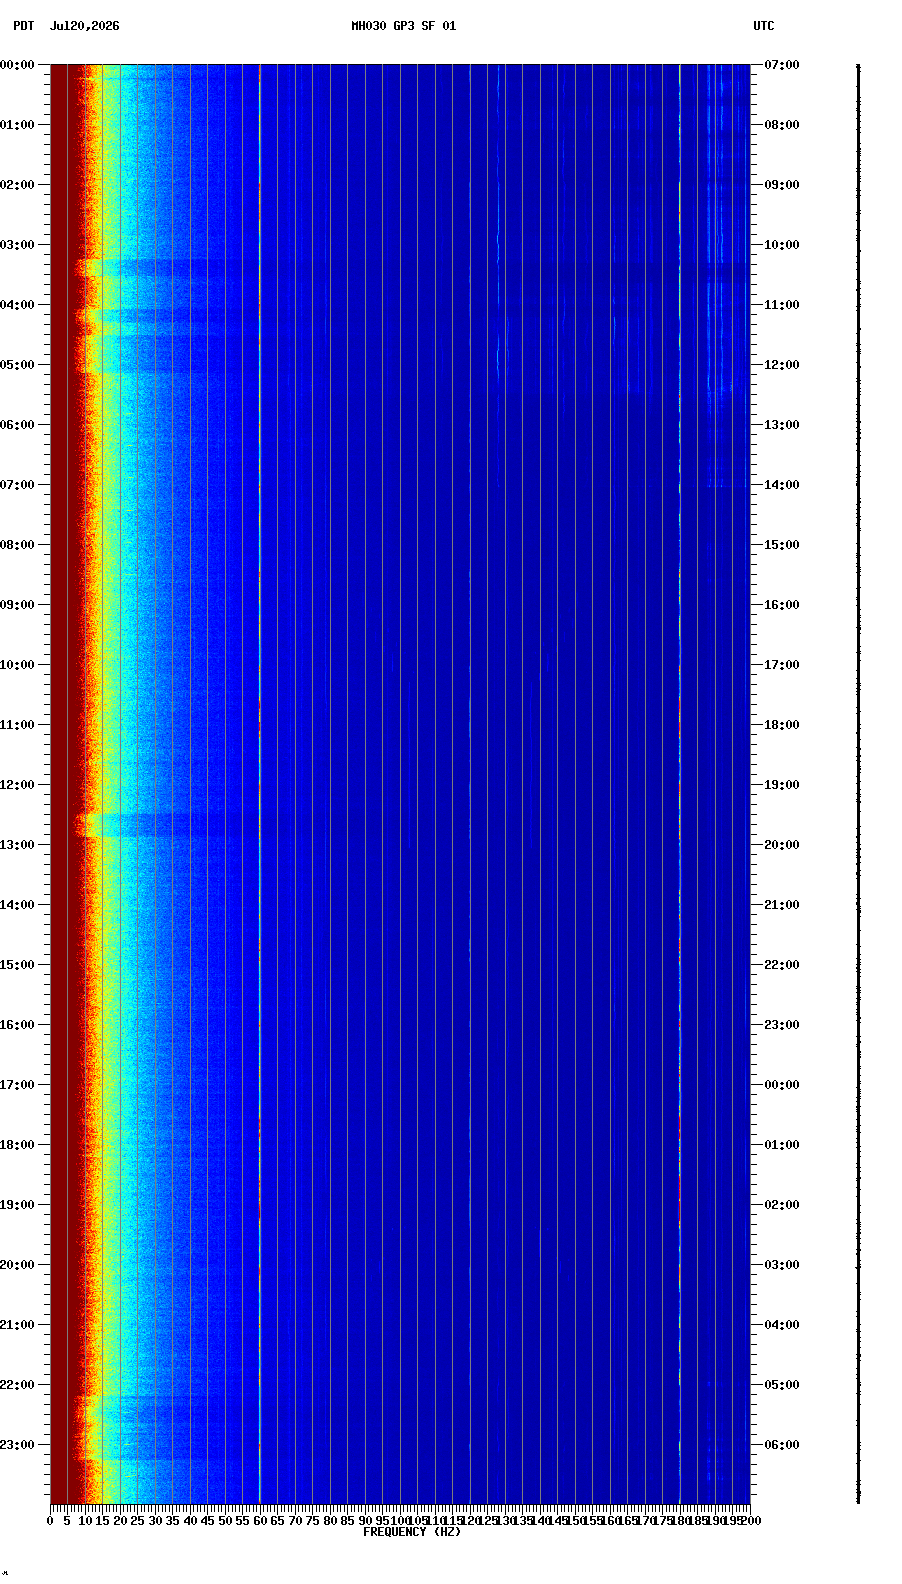Click 13:00 on the UTC time axis
902x1584 pixels.
tap(782, 425)
